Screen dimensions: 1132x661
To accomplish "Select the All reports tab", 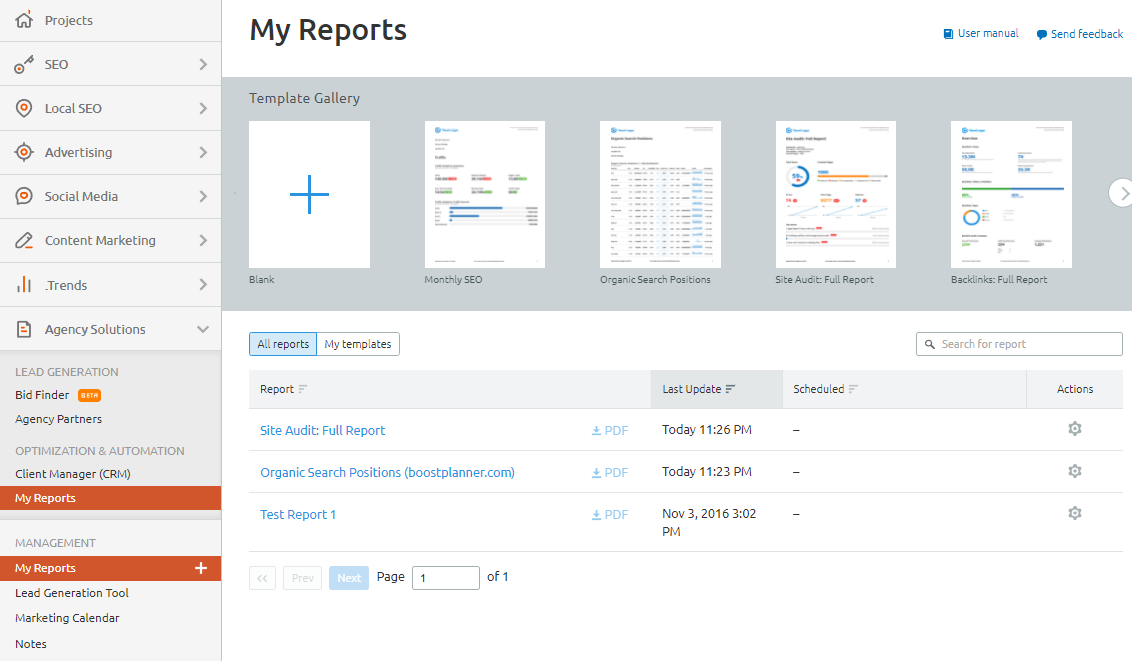I will pos(283,344).
